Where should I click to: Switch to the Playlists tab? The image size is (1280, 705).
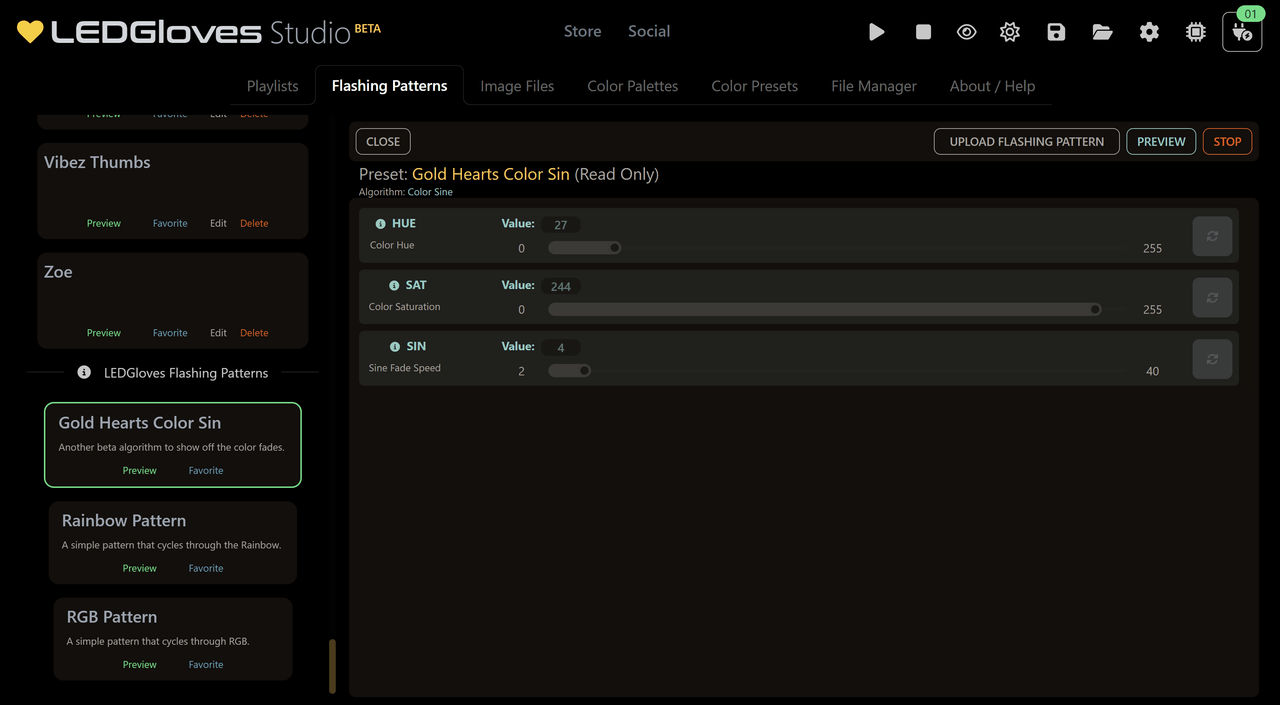click(273, 86)
